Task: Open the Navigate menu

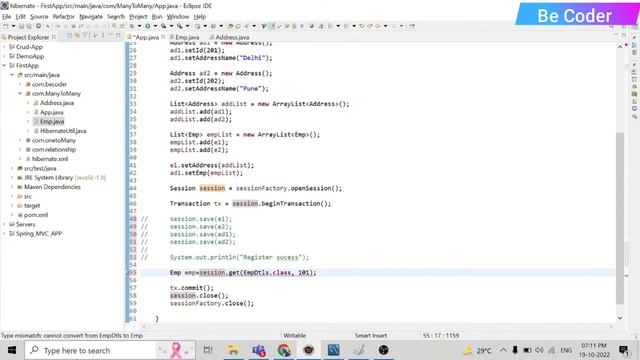Action: click(x=91, y=16)
